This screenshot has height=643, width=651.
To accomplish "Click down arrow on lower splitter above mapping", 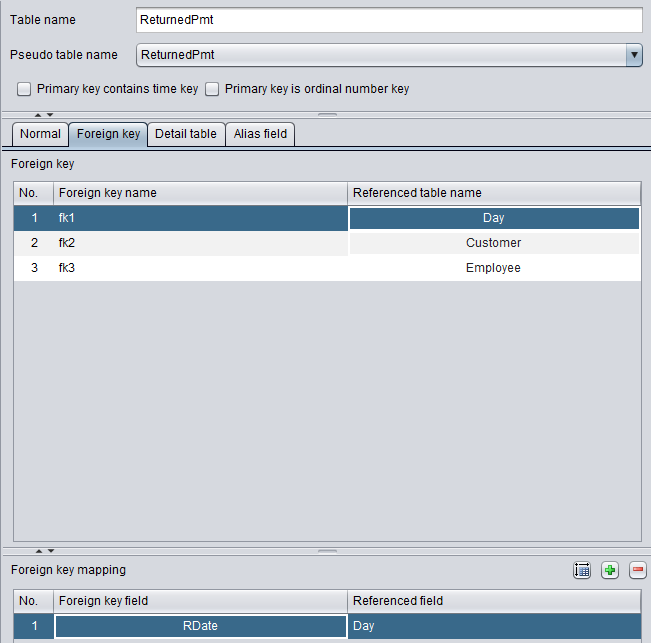I will click(x=50, y=551).
